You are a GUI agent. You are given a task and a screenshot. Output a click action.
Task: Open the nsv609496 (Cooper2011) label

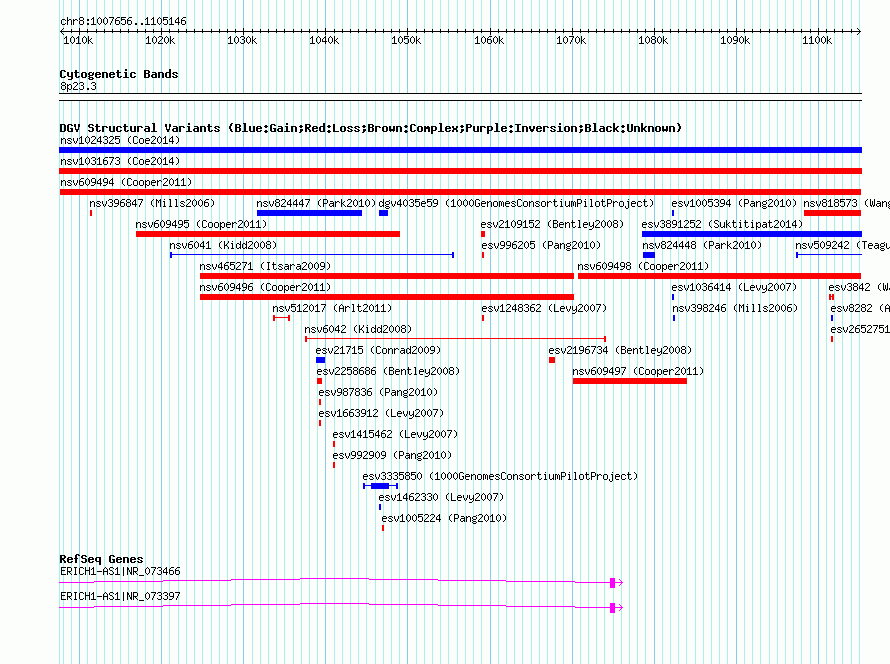(265, 287)
